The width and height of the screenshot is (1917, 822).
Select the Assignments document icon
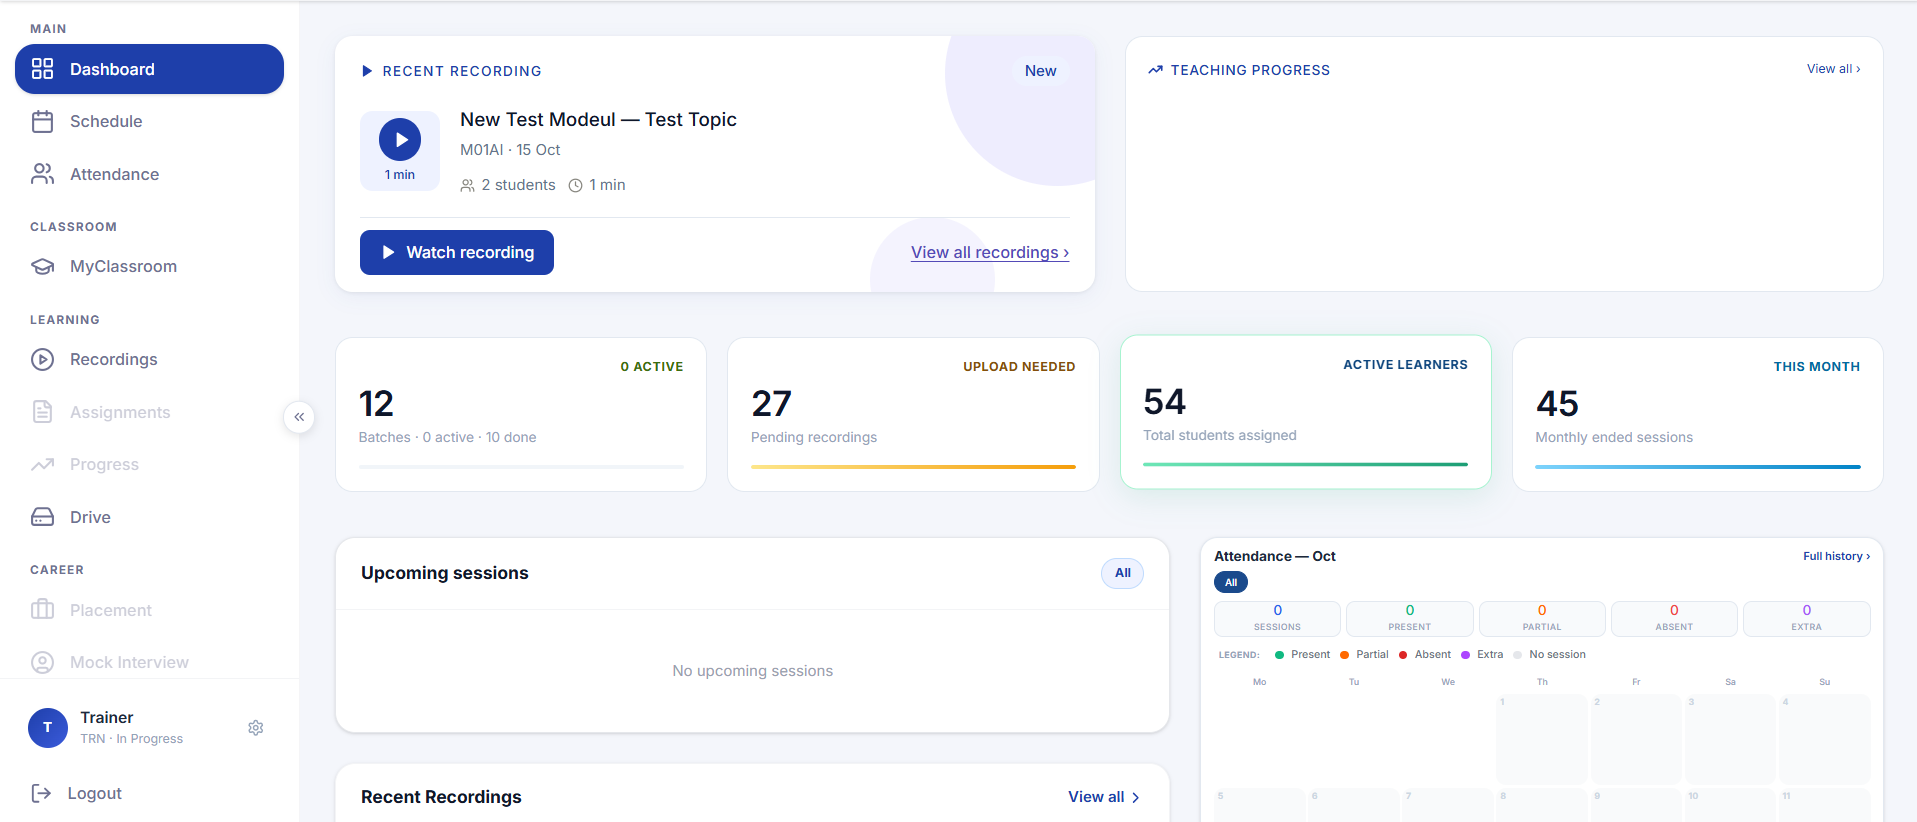[x=42, y=412]
